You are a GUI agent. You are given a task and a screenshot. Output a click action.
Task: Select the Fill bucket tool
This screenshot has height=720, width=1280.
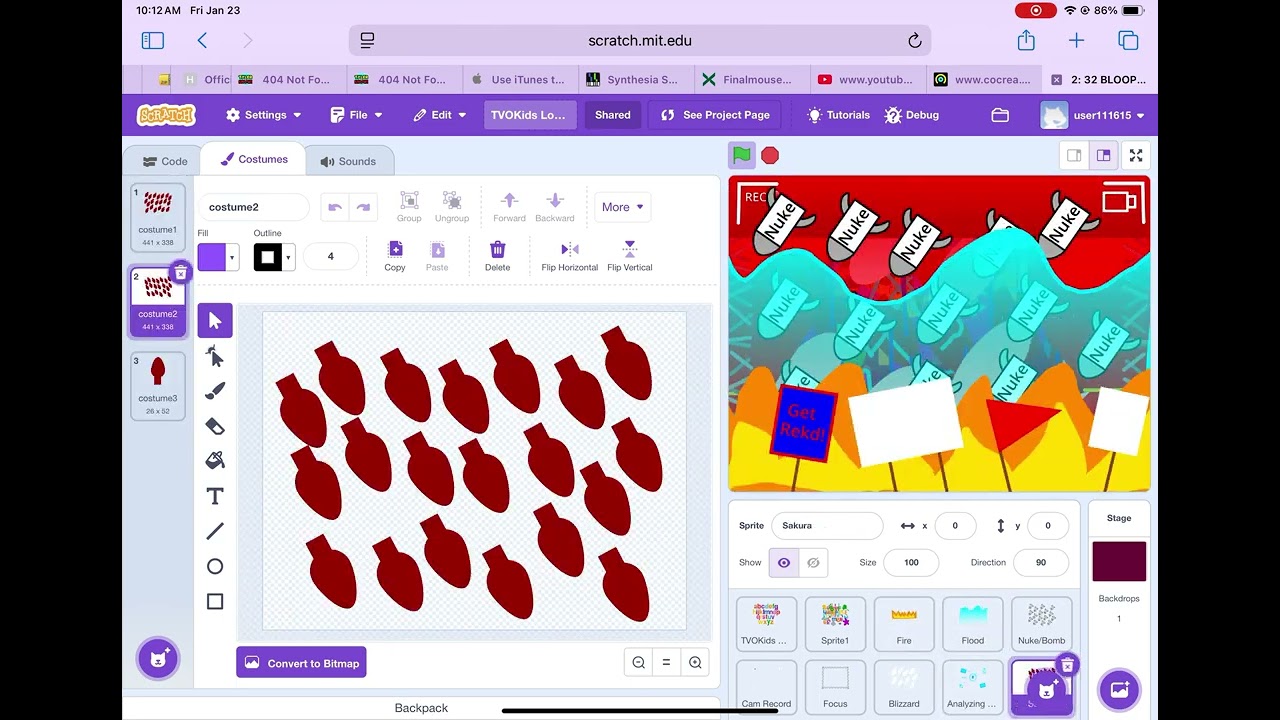(x=215, y=461)
